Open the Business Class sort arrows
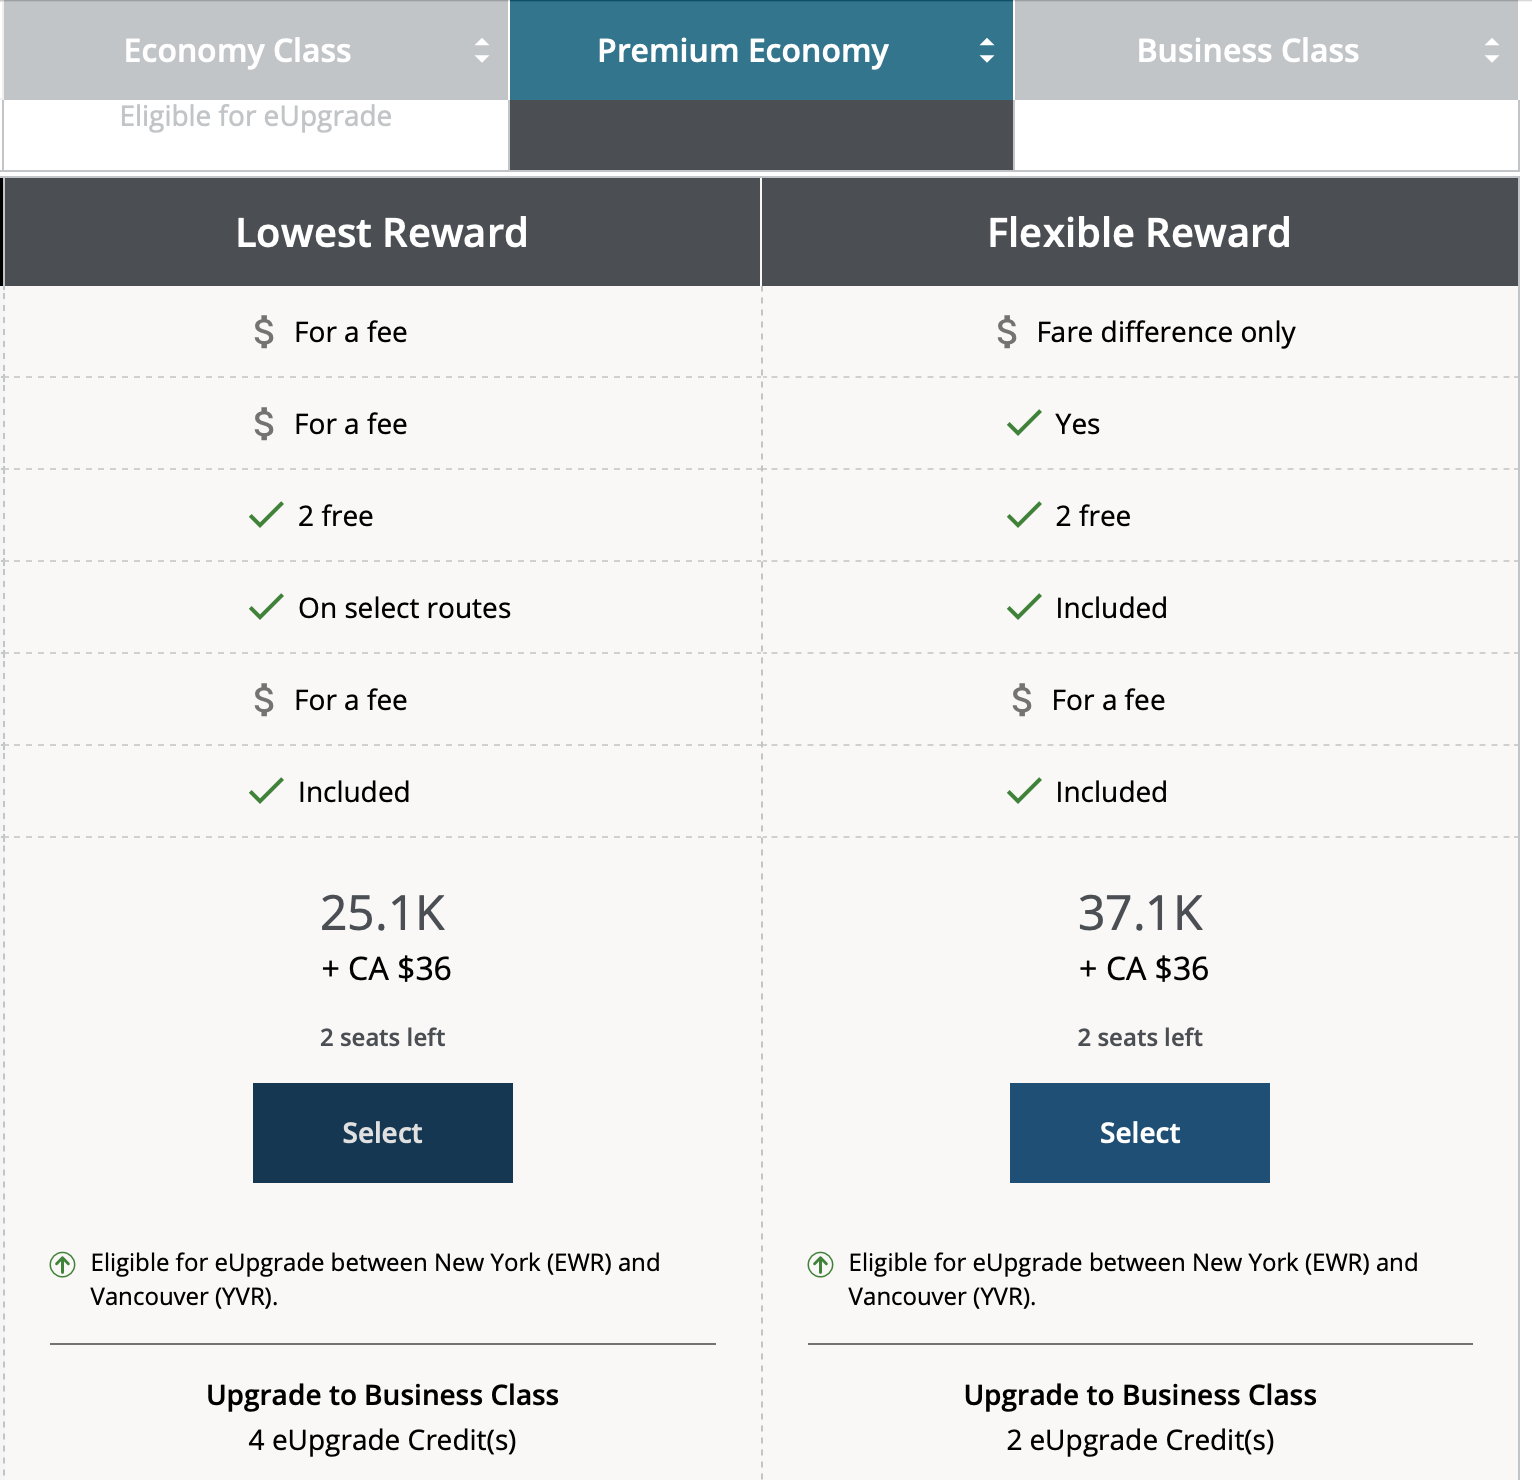The width and height of the screenshot is (1532, 1480). (1492, 51)
